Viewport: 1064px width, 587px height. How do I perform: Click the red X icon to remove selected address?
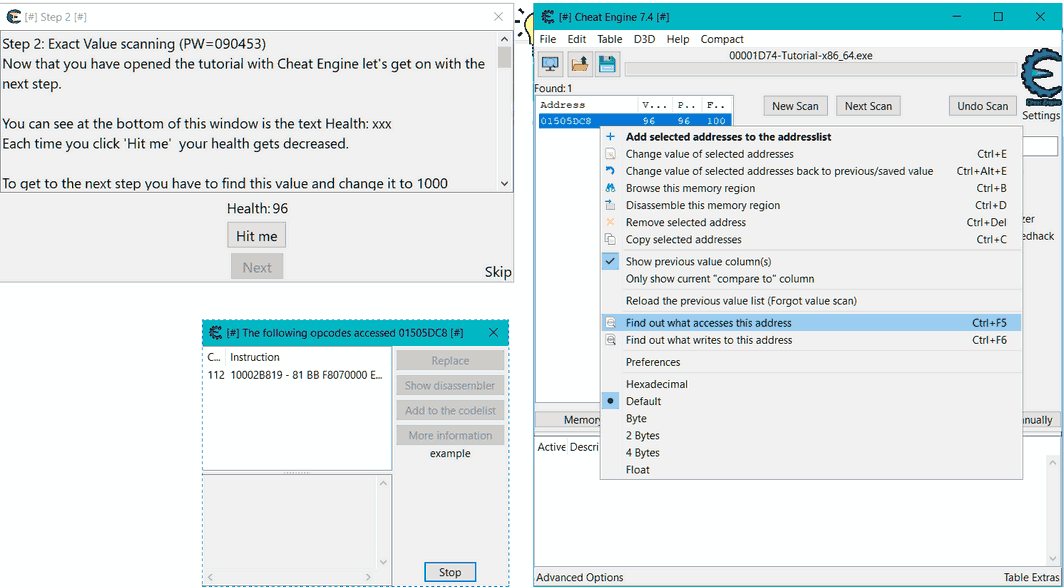coord(610,222)
